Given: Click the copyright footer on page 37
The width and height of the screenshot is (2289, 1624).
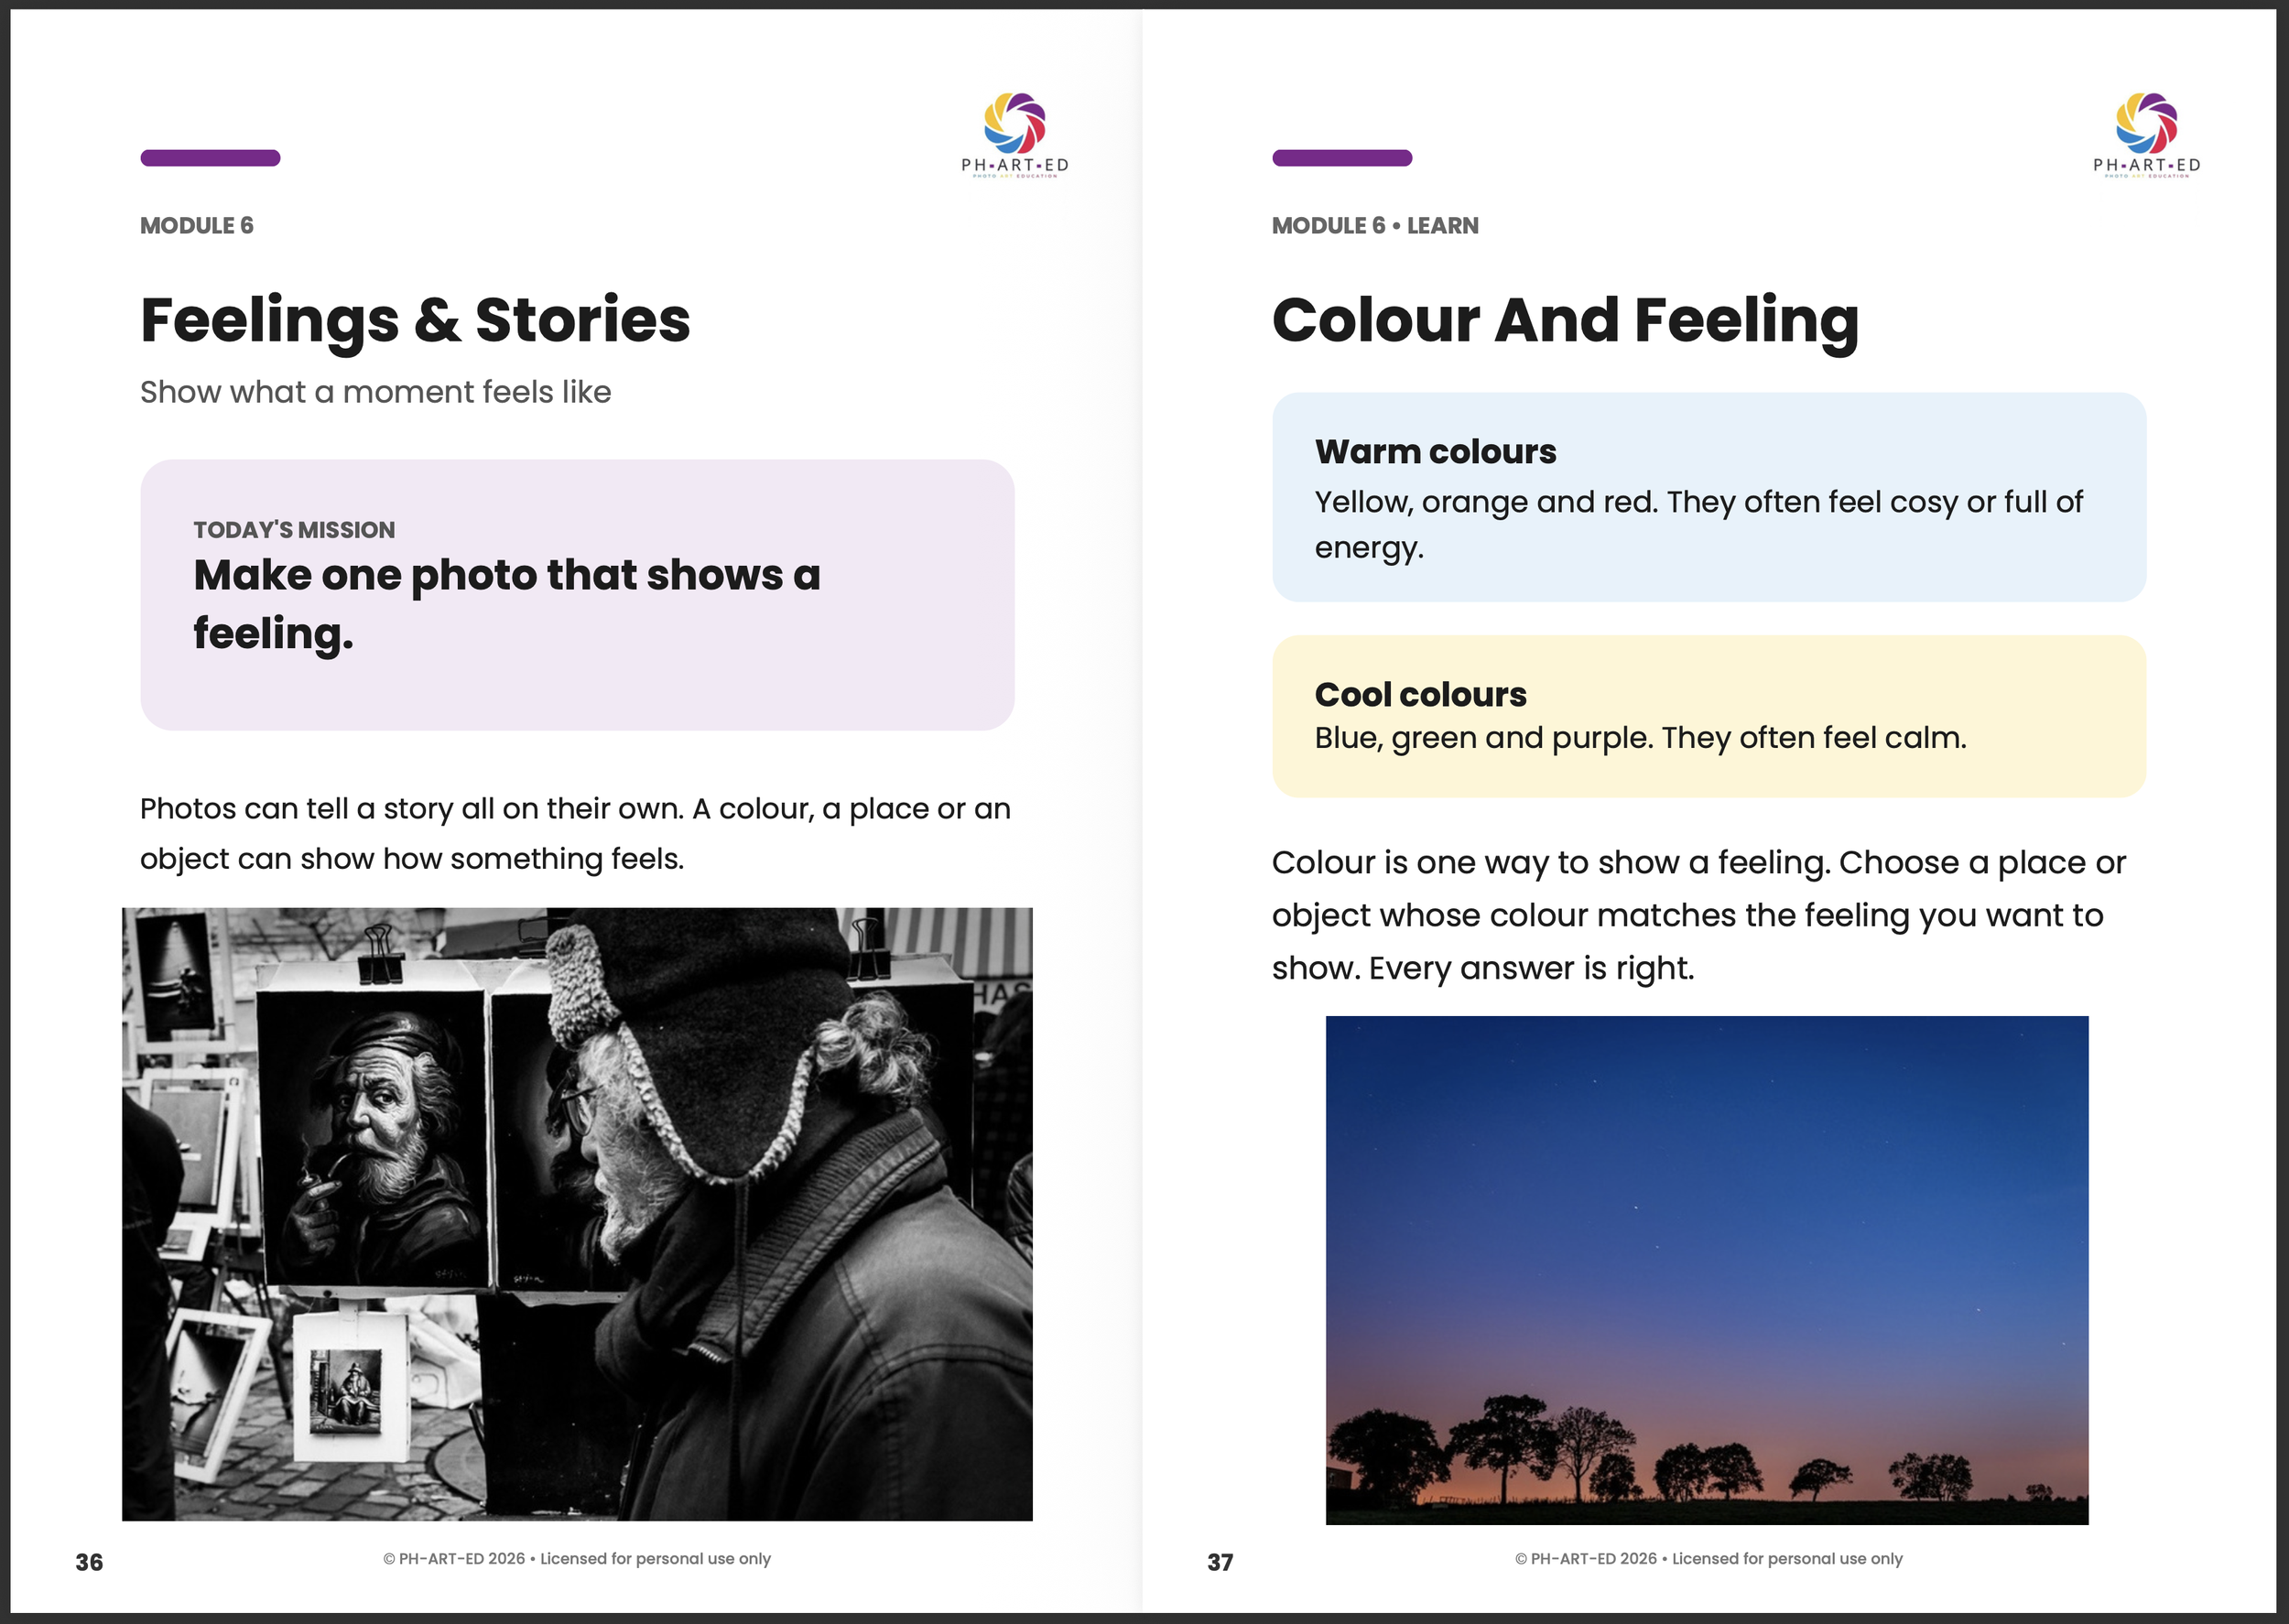Looking at the screenshot, I should coord(1708,1559).
